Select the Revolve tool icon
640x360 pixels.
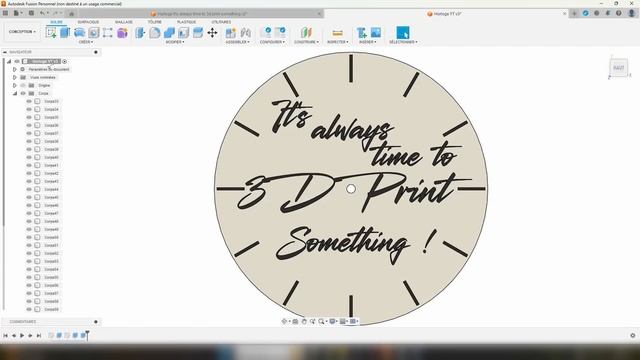80,33
